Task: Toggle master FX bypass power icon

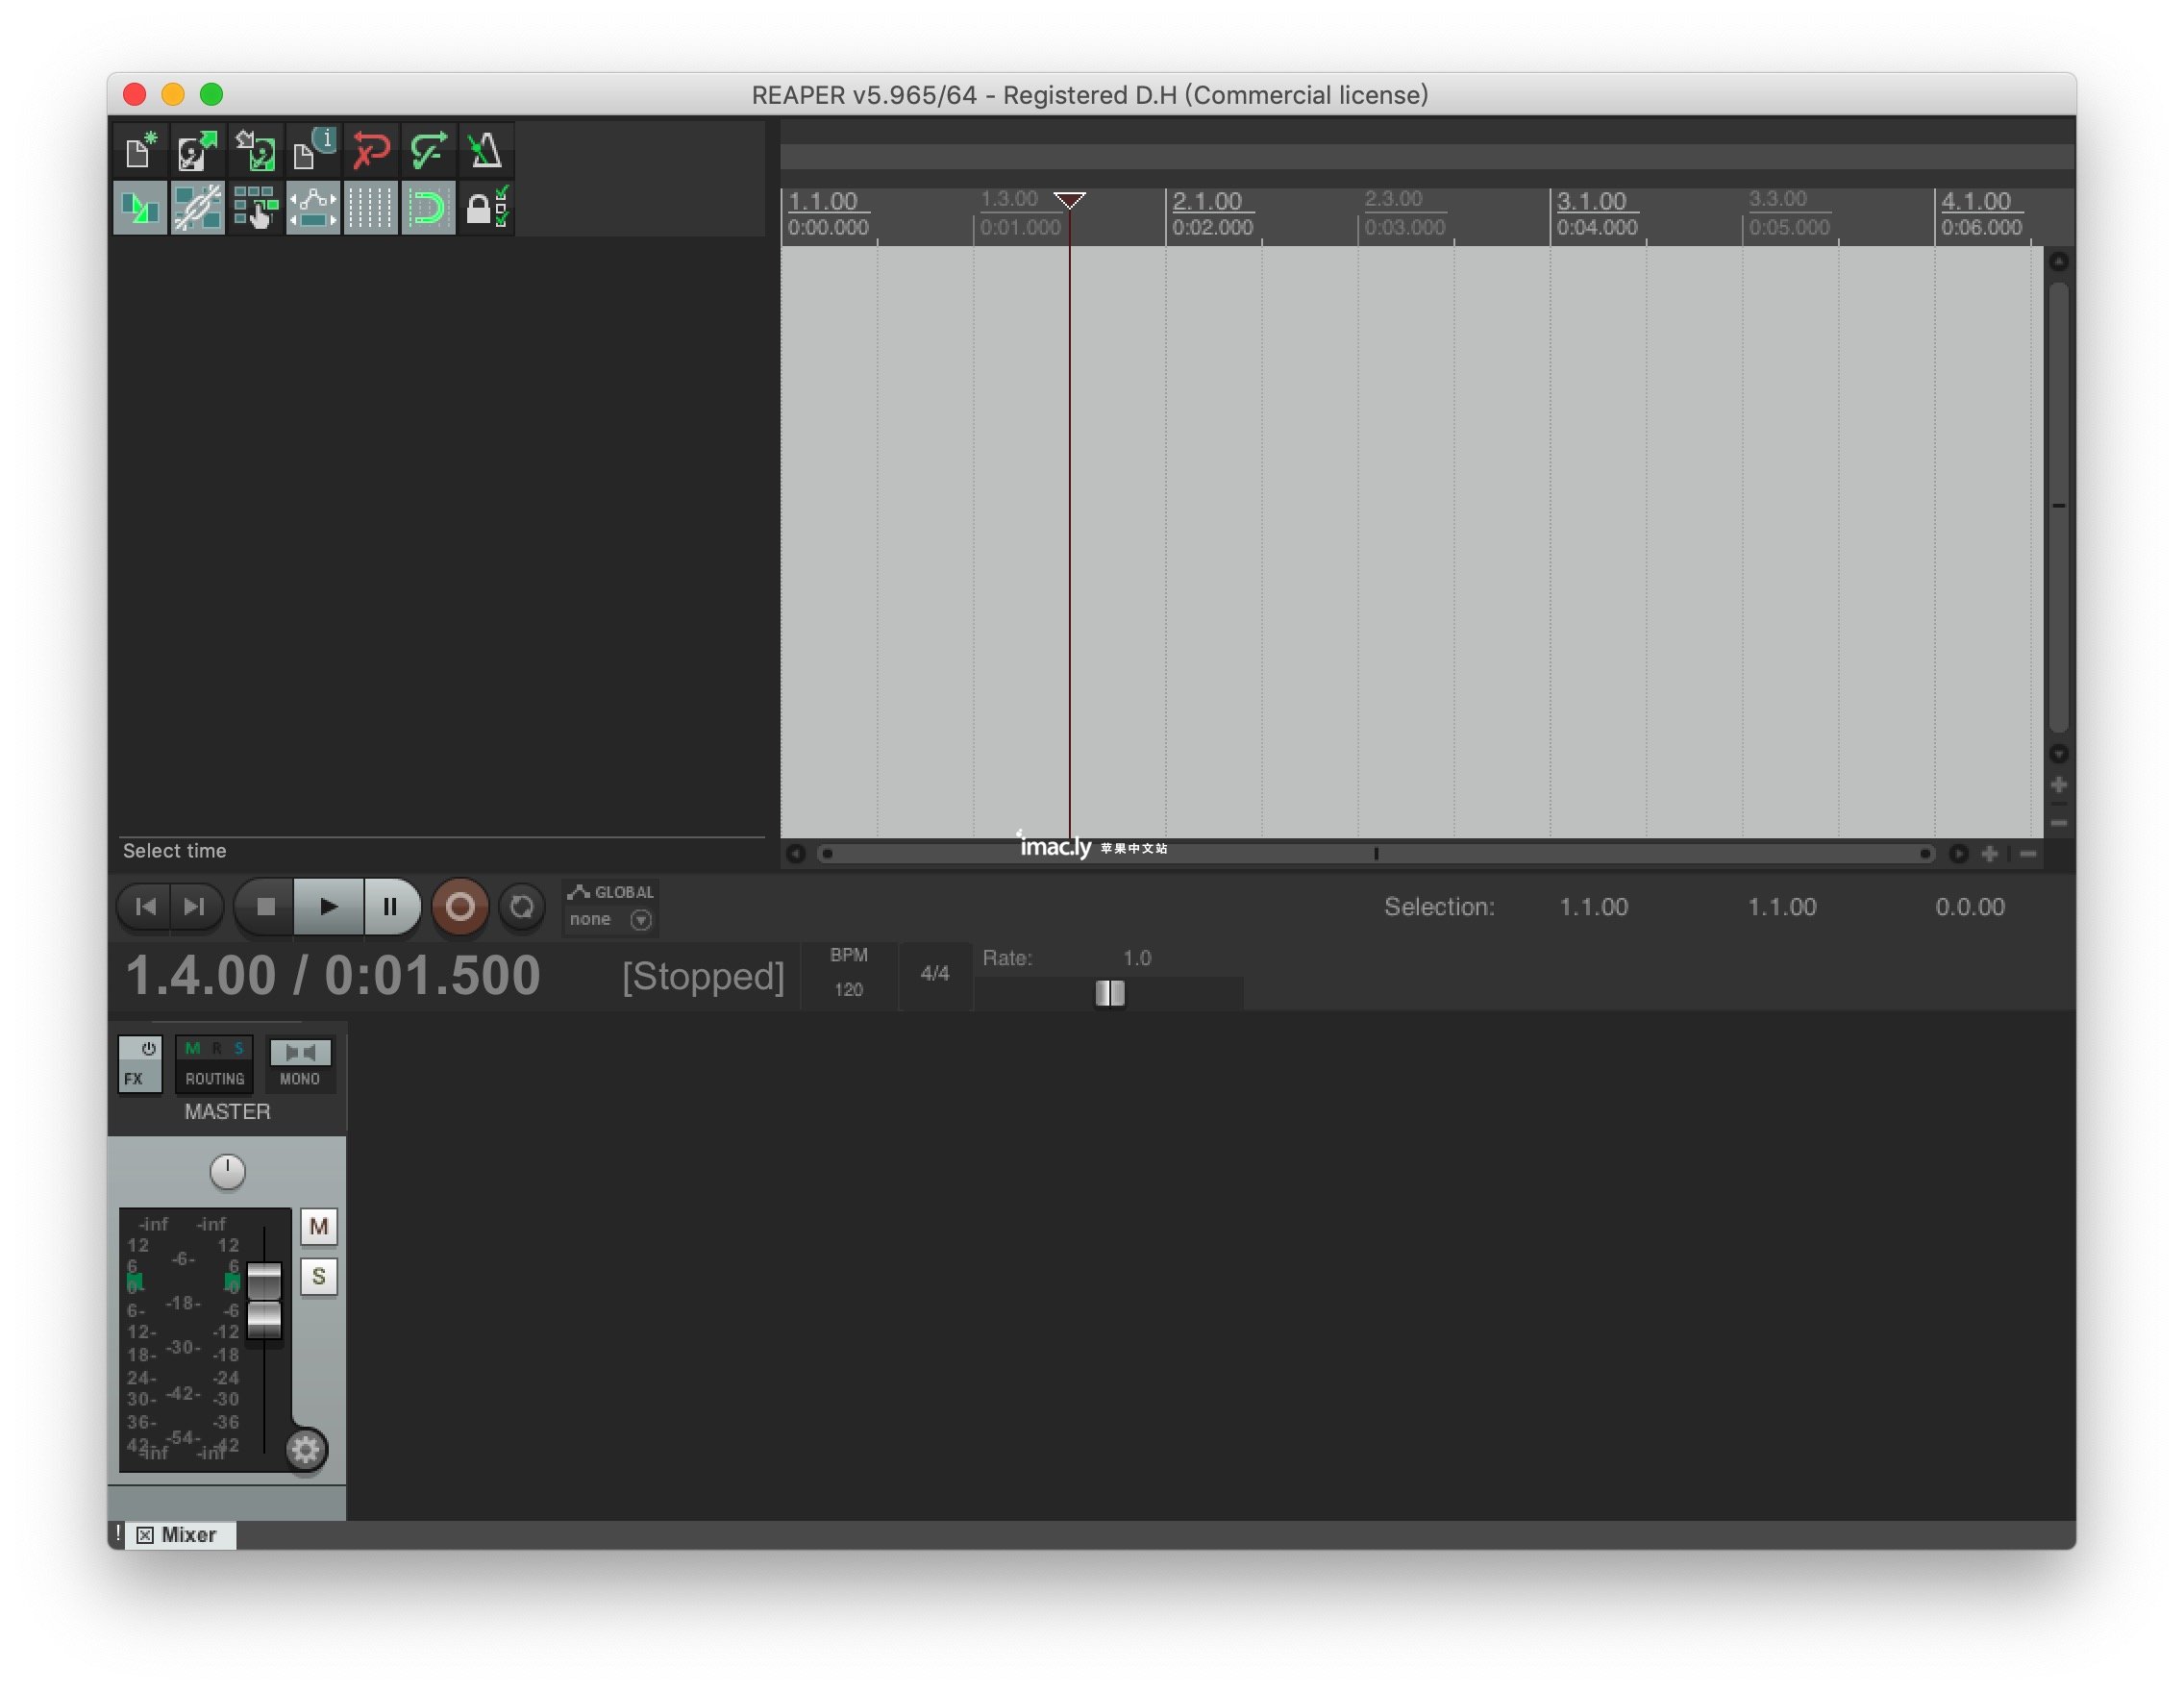Action: [148, 1049]
